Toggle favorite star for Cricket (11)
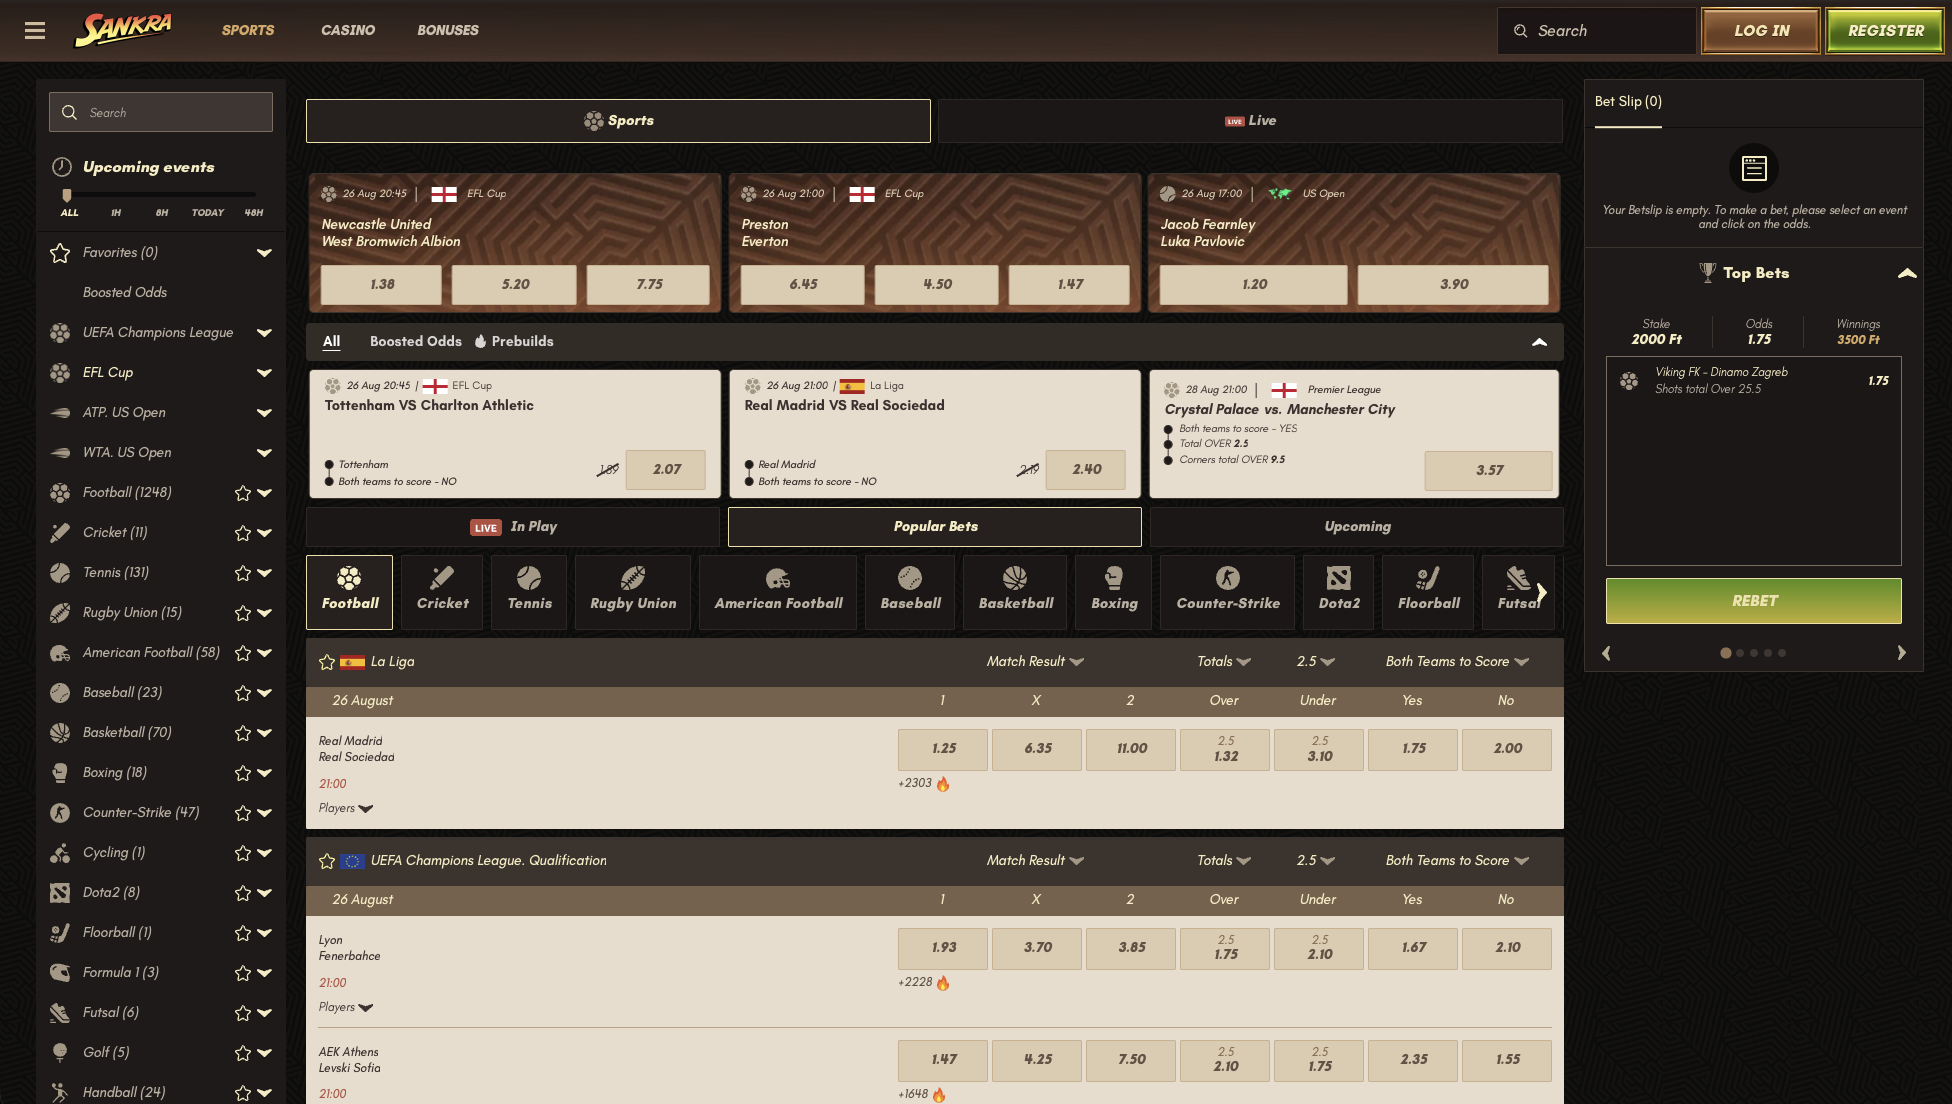This screenshot has height=1104, width=1952. click(x=242, y=533)
